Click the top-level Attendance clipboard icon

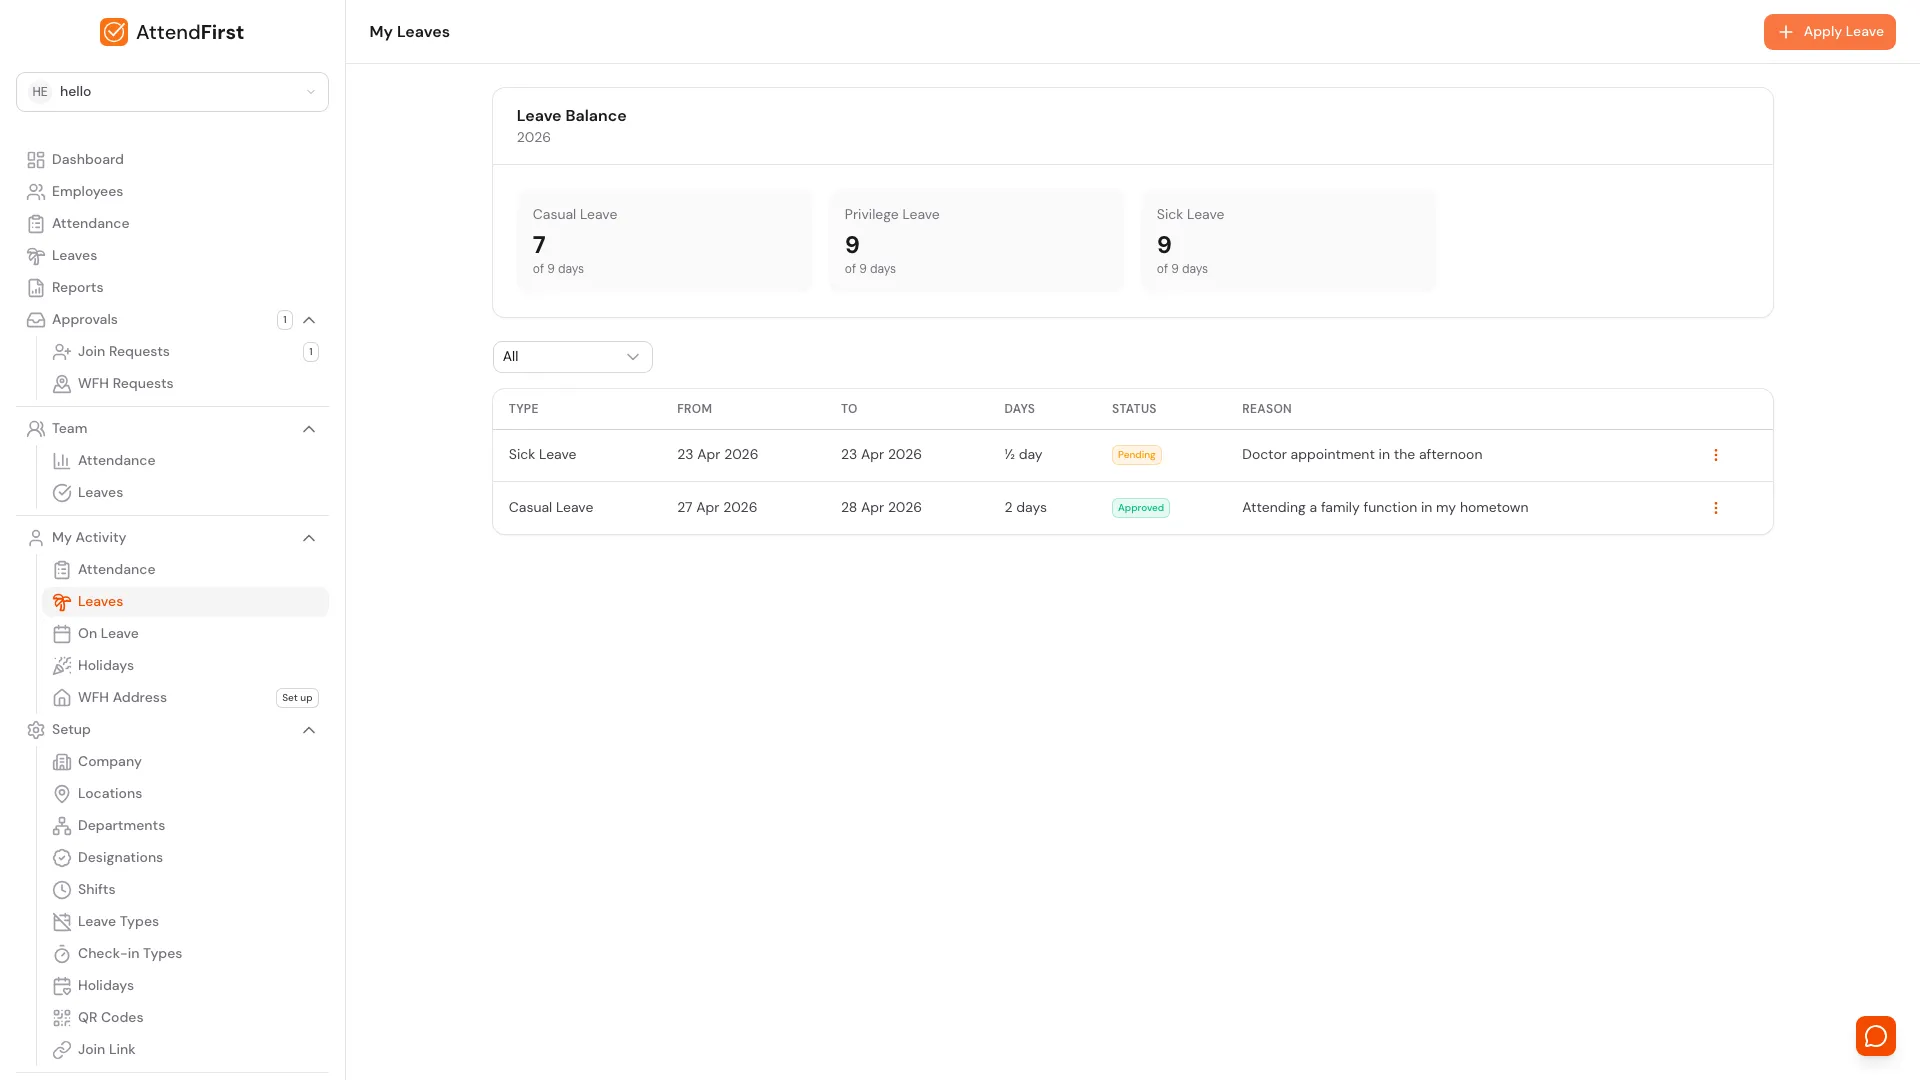click(x=36, y=224)
